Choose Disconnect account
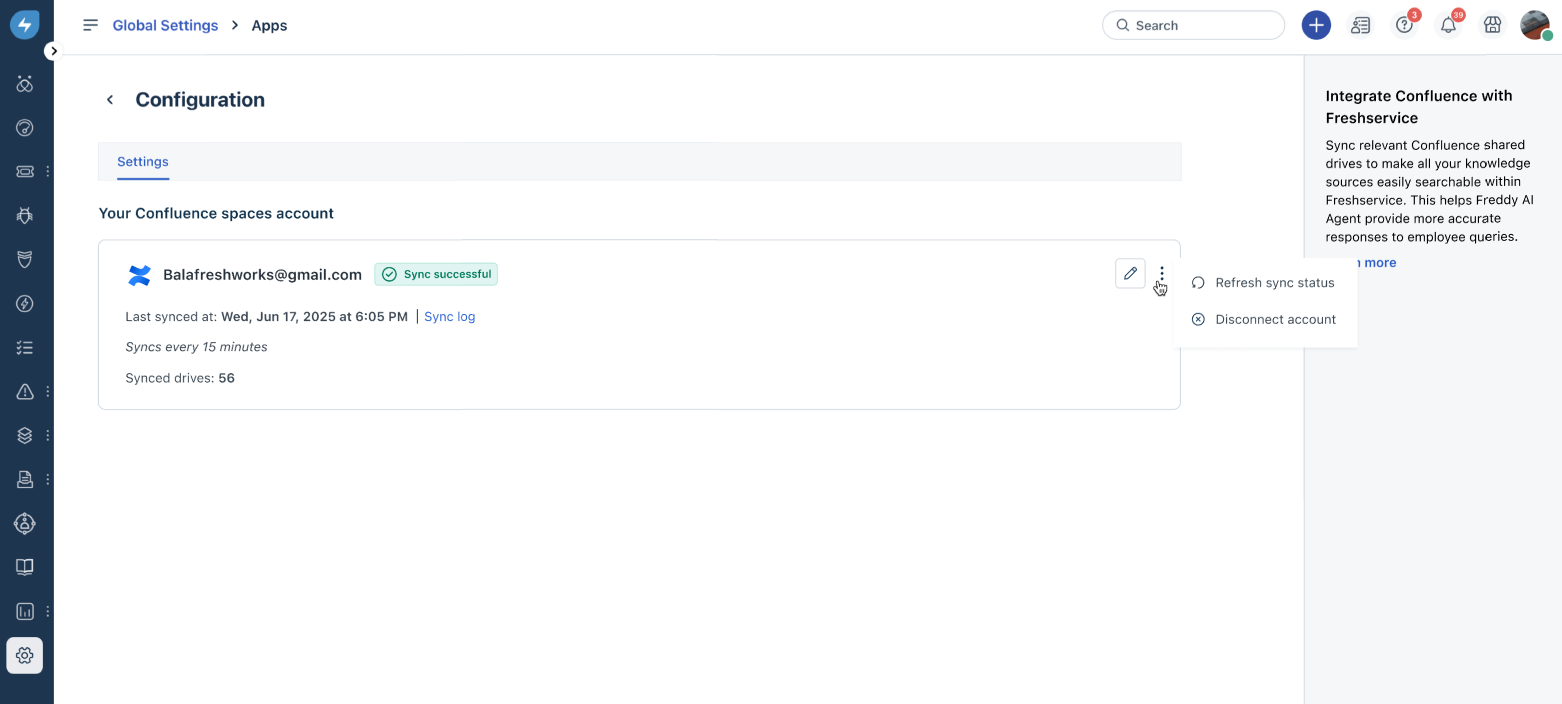The width and height of the screenshot is (1562, 704). click(1265, 319)
